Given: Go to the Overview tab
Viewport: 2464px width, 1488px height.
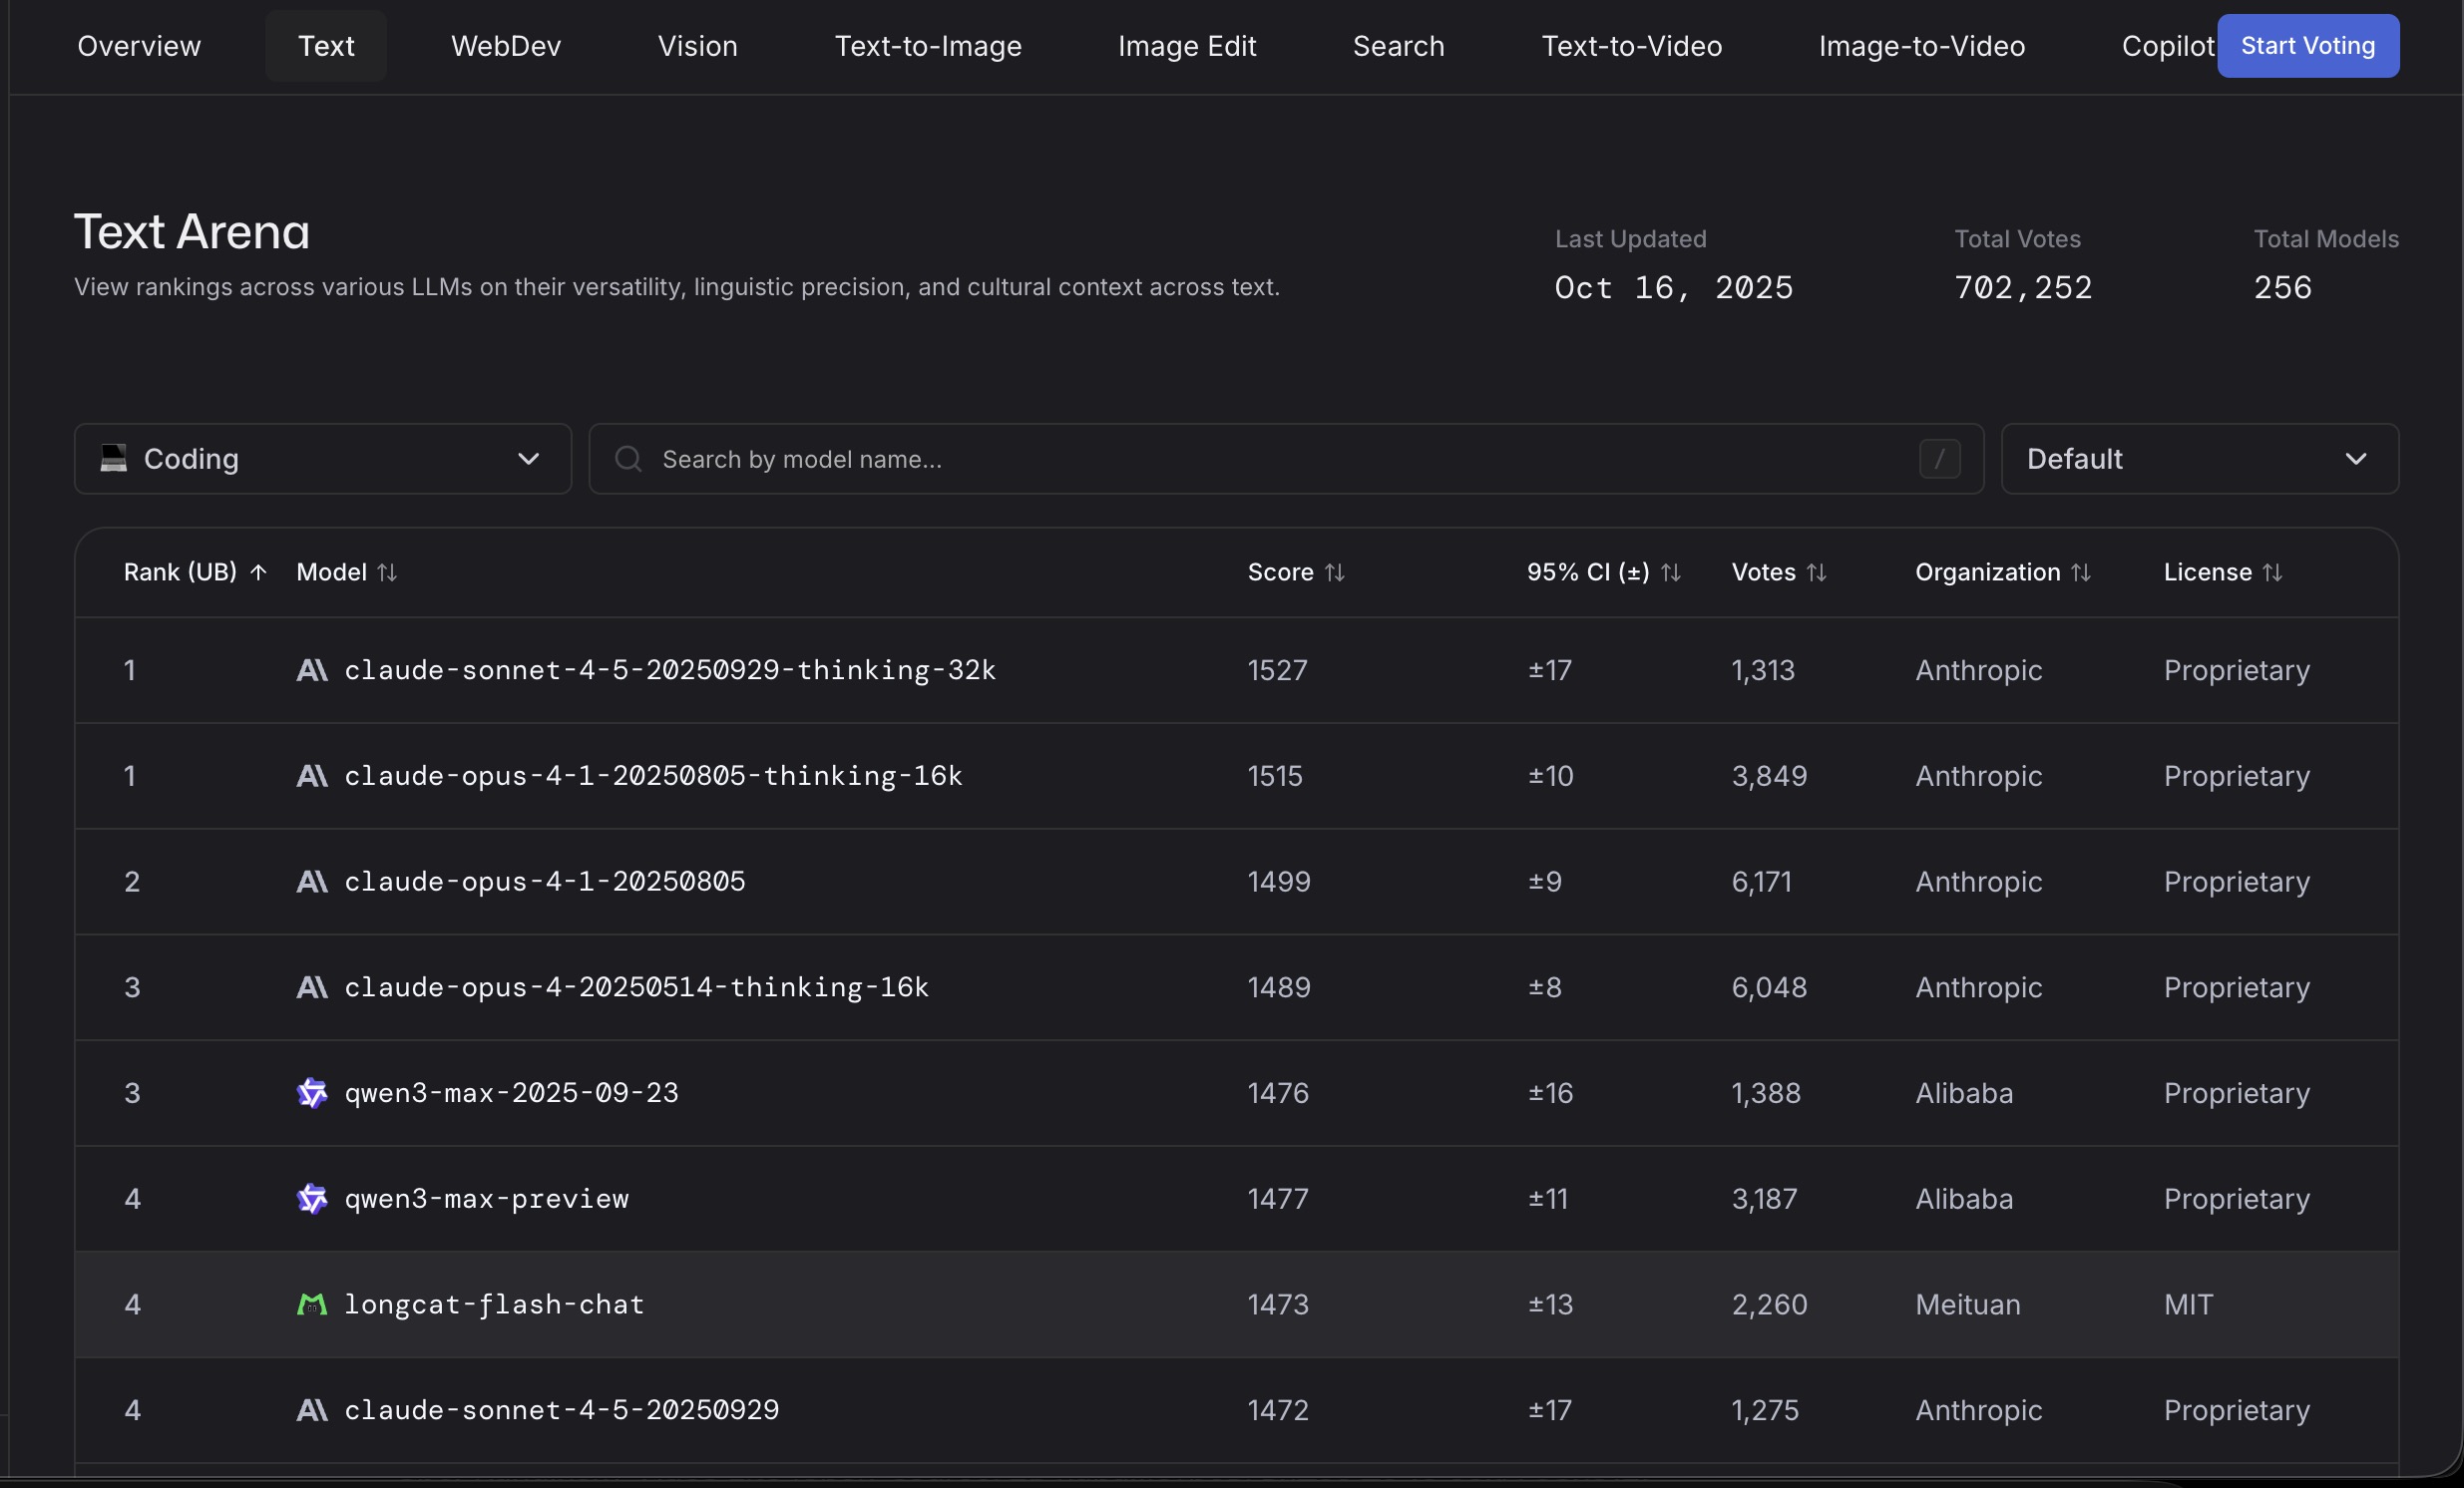Looking at the screenshot, I should 139,46.
